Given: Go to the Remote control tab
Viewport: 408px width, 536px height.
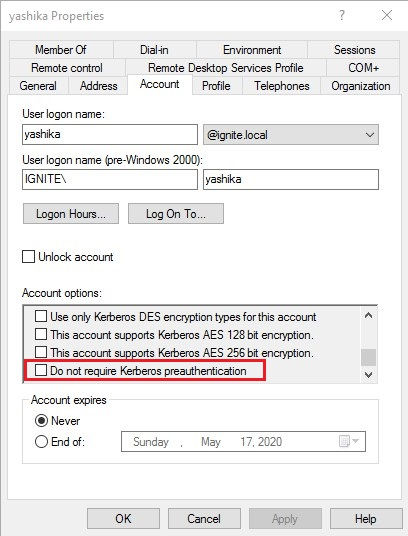Looking at the screenshot, I should [x=67, y=68].
